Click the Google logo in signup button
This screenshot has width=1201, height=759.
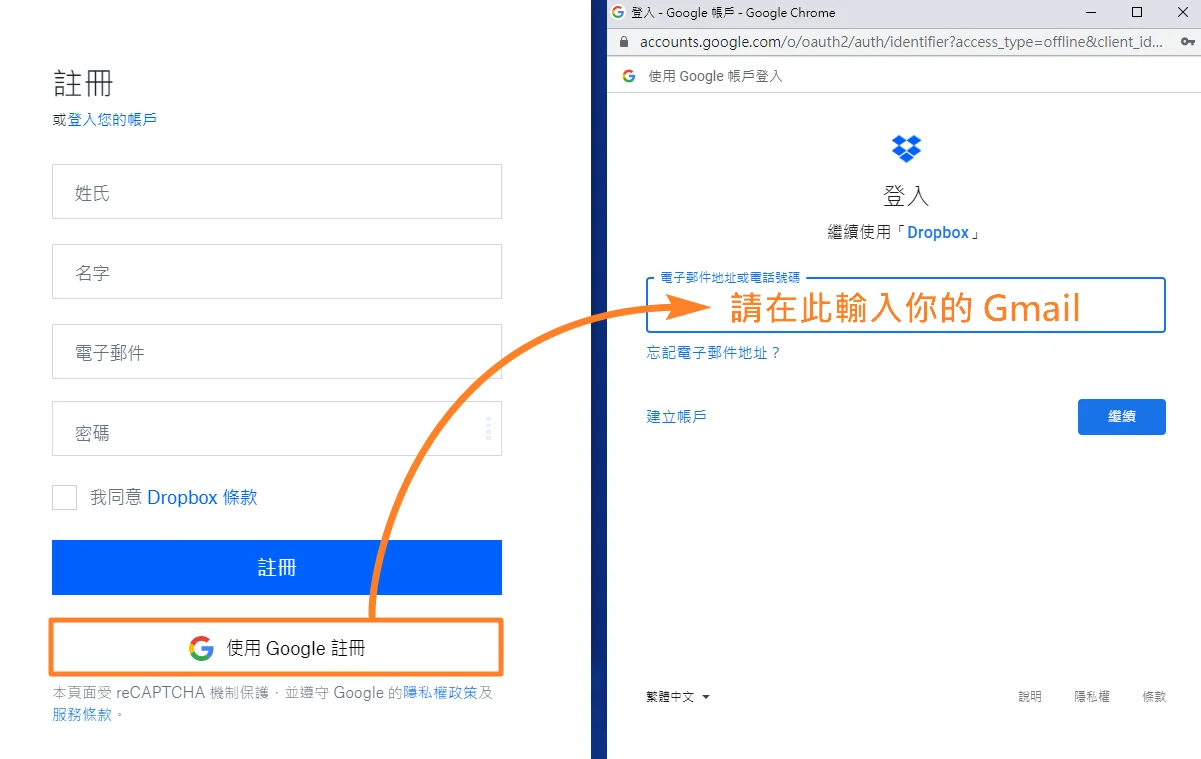tap(202, 648)
